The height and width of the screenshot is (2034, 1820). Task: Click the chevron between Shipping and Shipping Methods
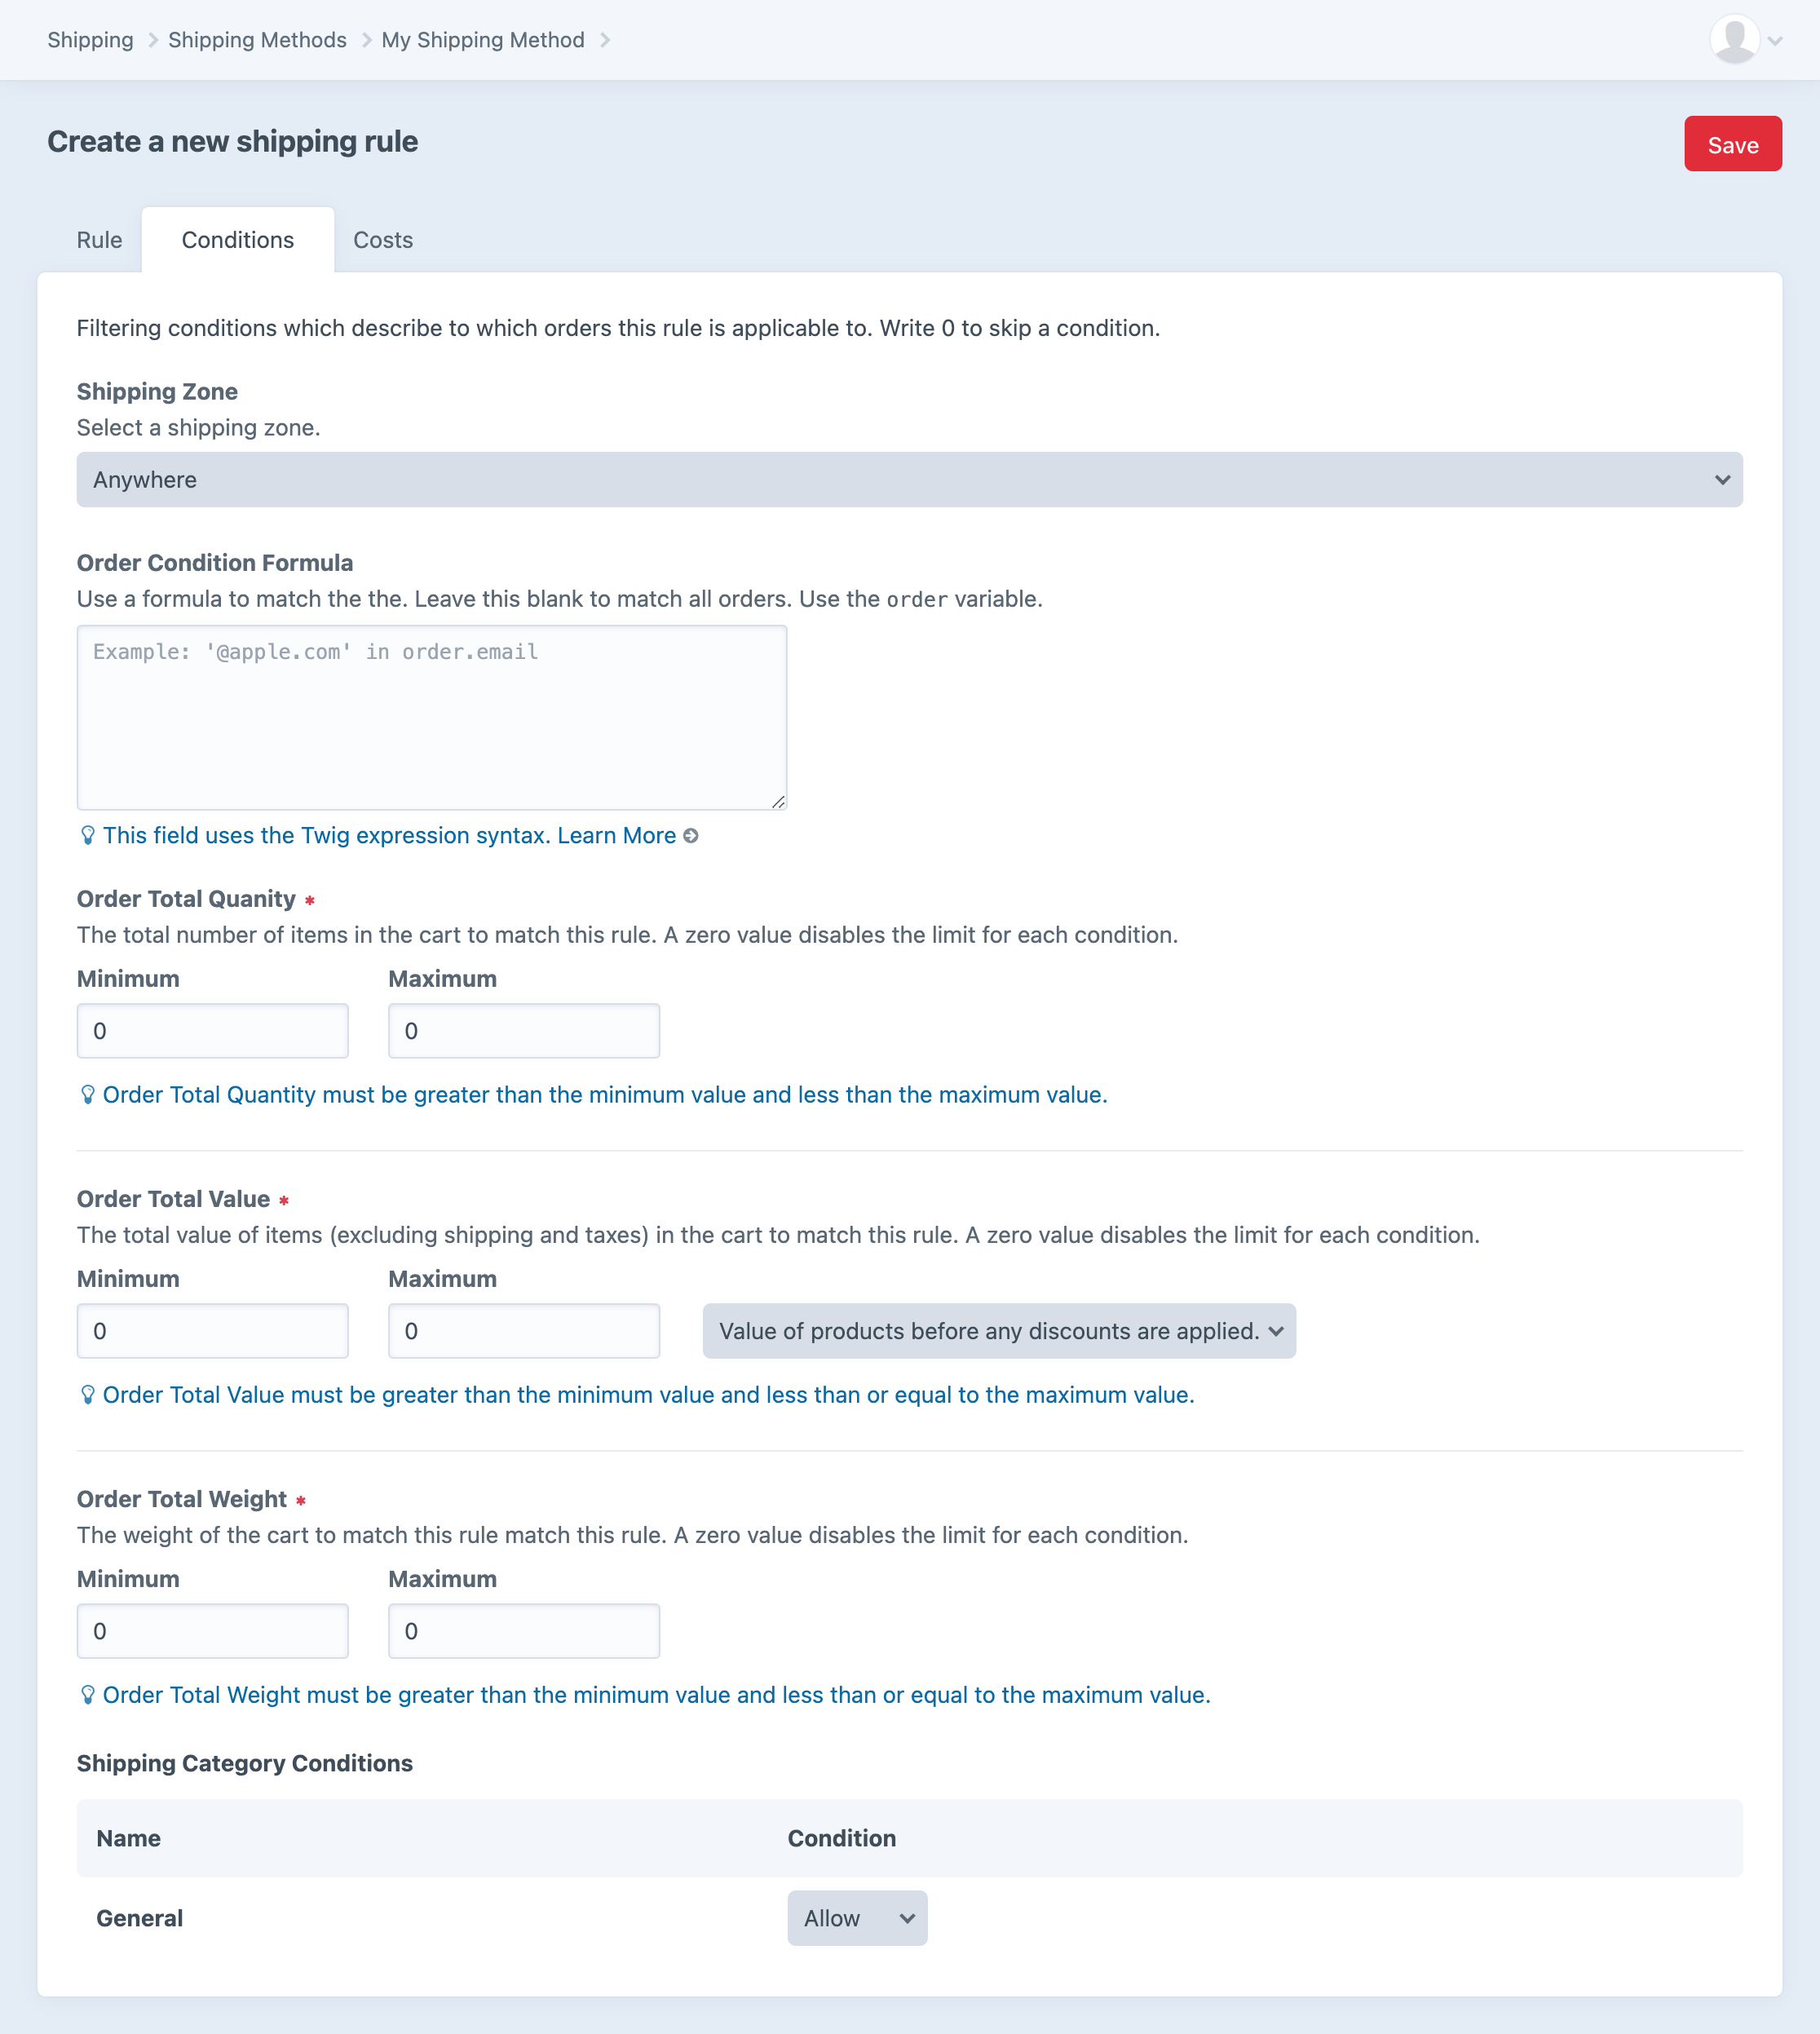(x=152, y=40)
